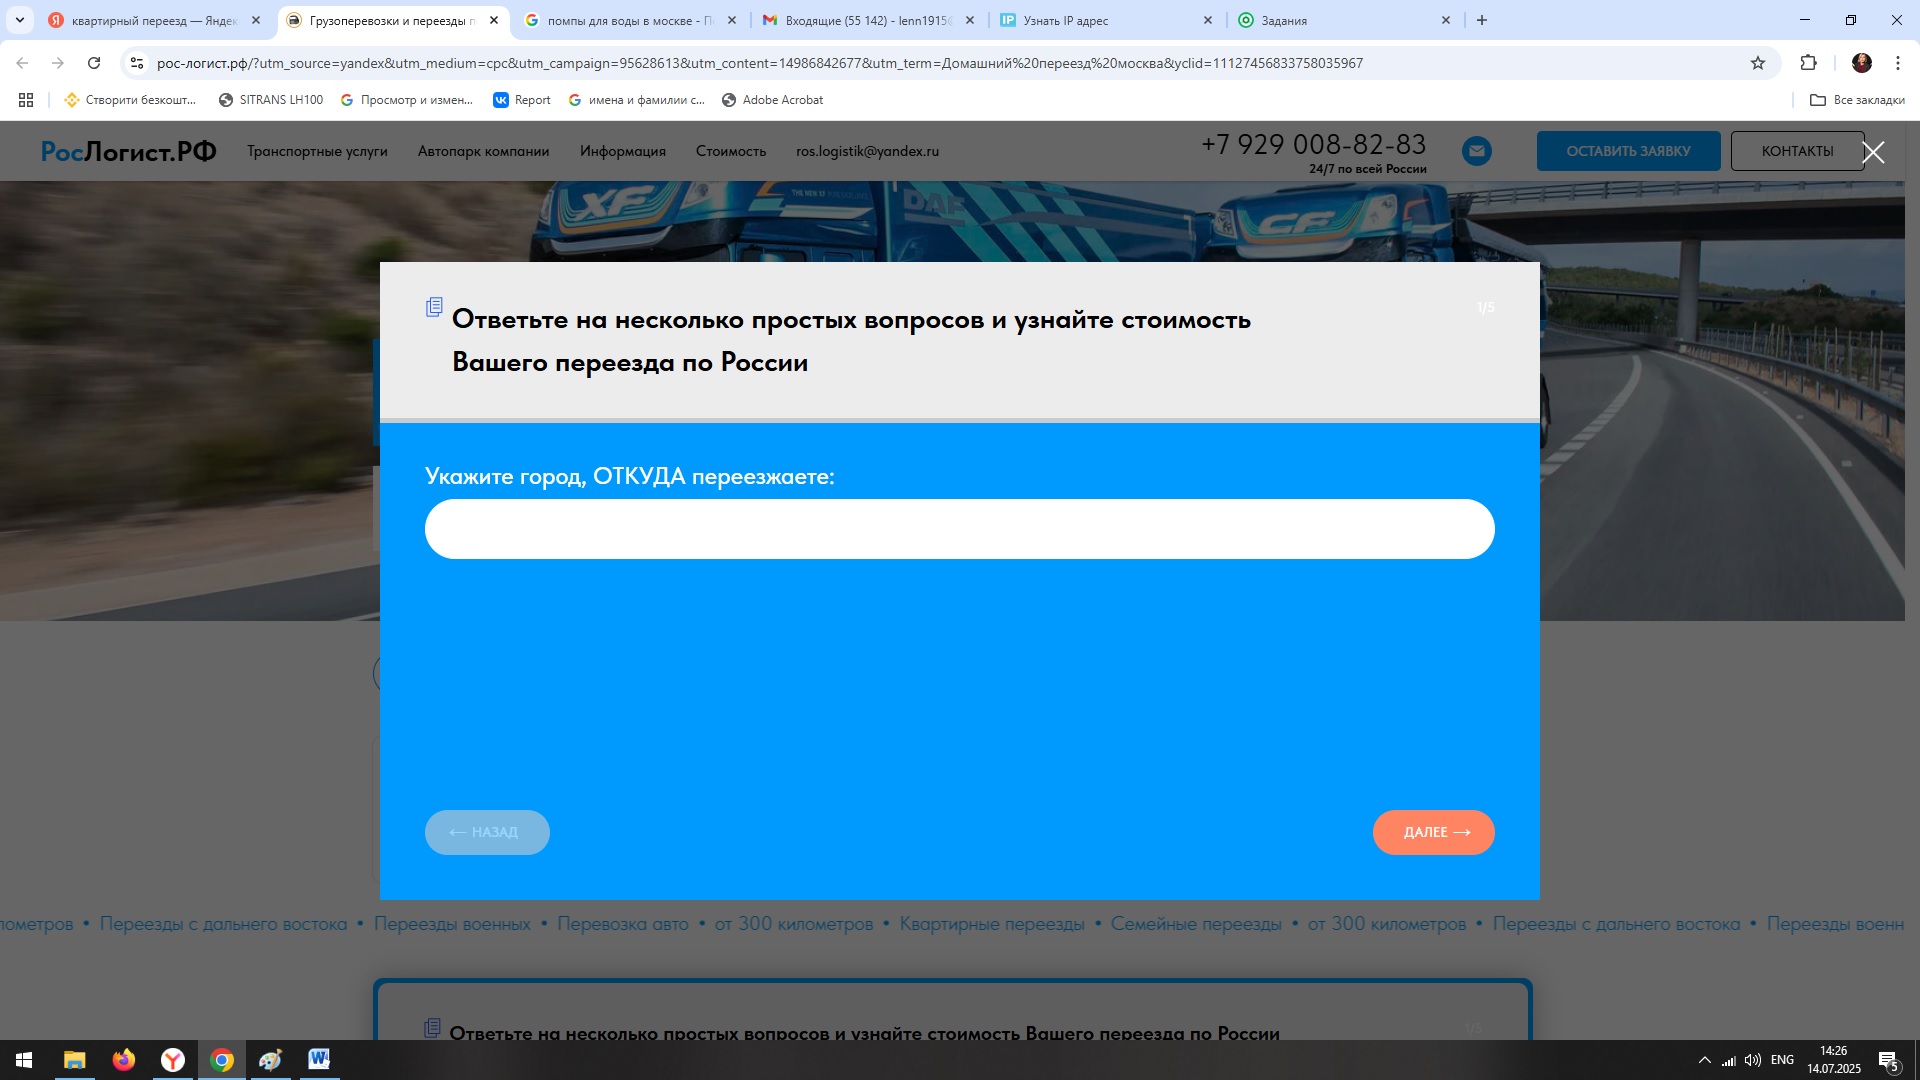Click Перевозка авто in the ticker
The height and width of the screenshot is (1080, 1920).
(623, 924)
